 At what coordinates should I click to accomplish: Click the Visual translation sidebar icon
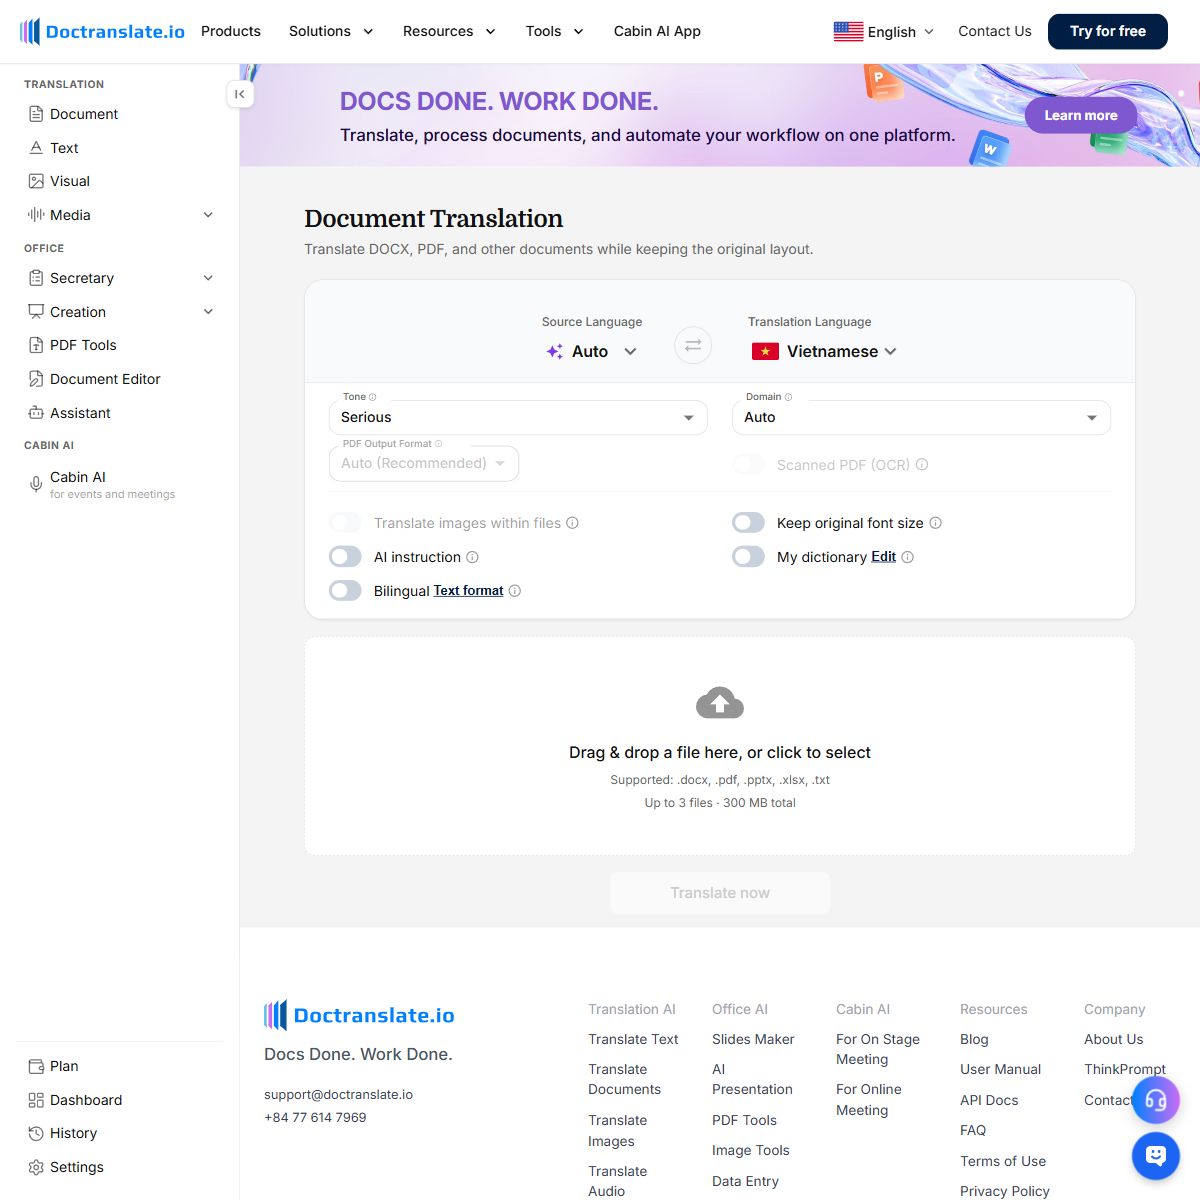(36, 181)
